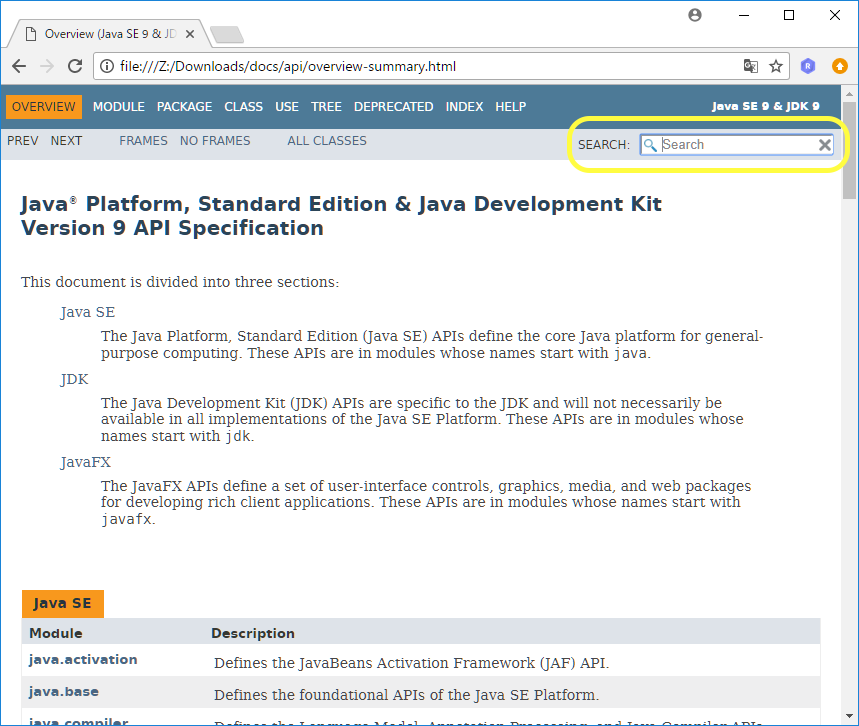Jump to the JavaFX section link

85,462
